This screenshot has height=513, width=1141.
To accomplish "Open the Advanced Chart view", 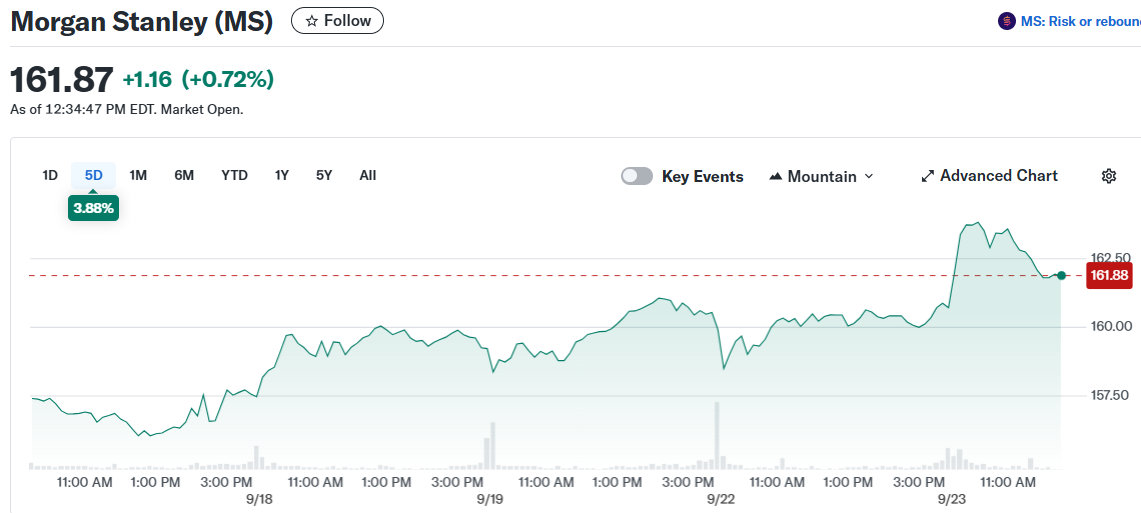I will [x=989, y=176].
